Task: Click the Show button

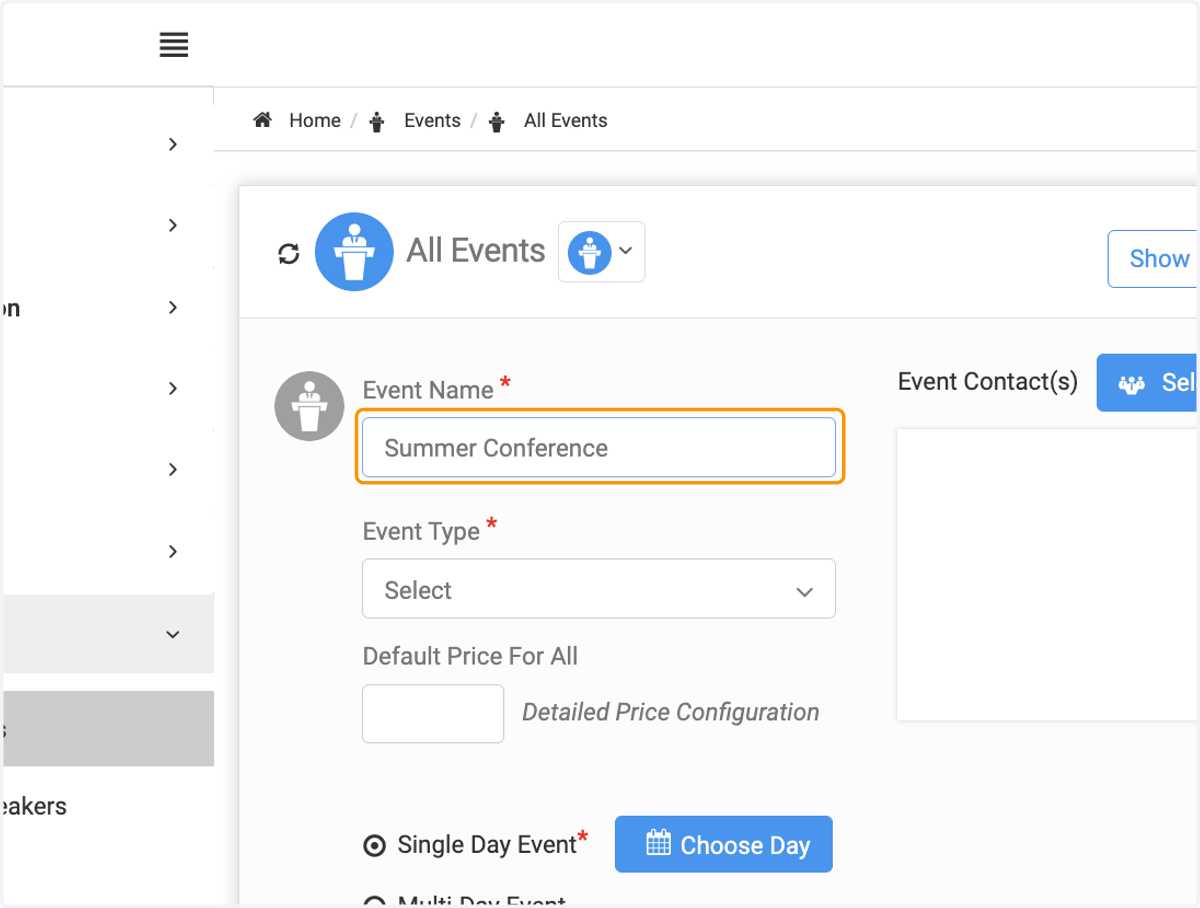Action: (x=1153, y=259)
